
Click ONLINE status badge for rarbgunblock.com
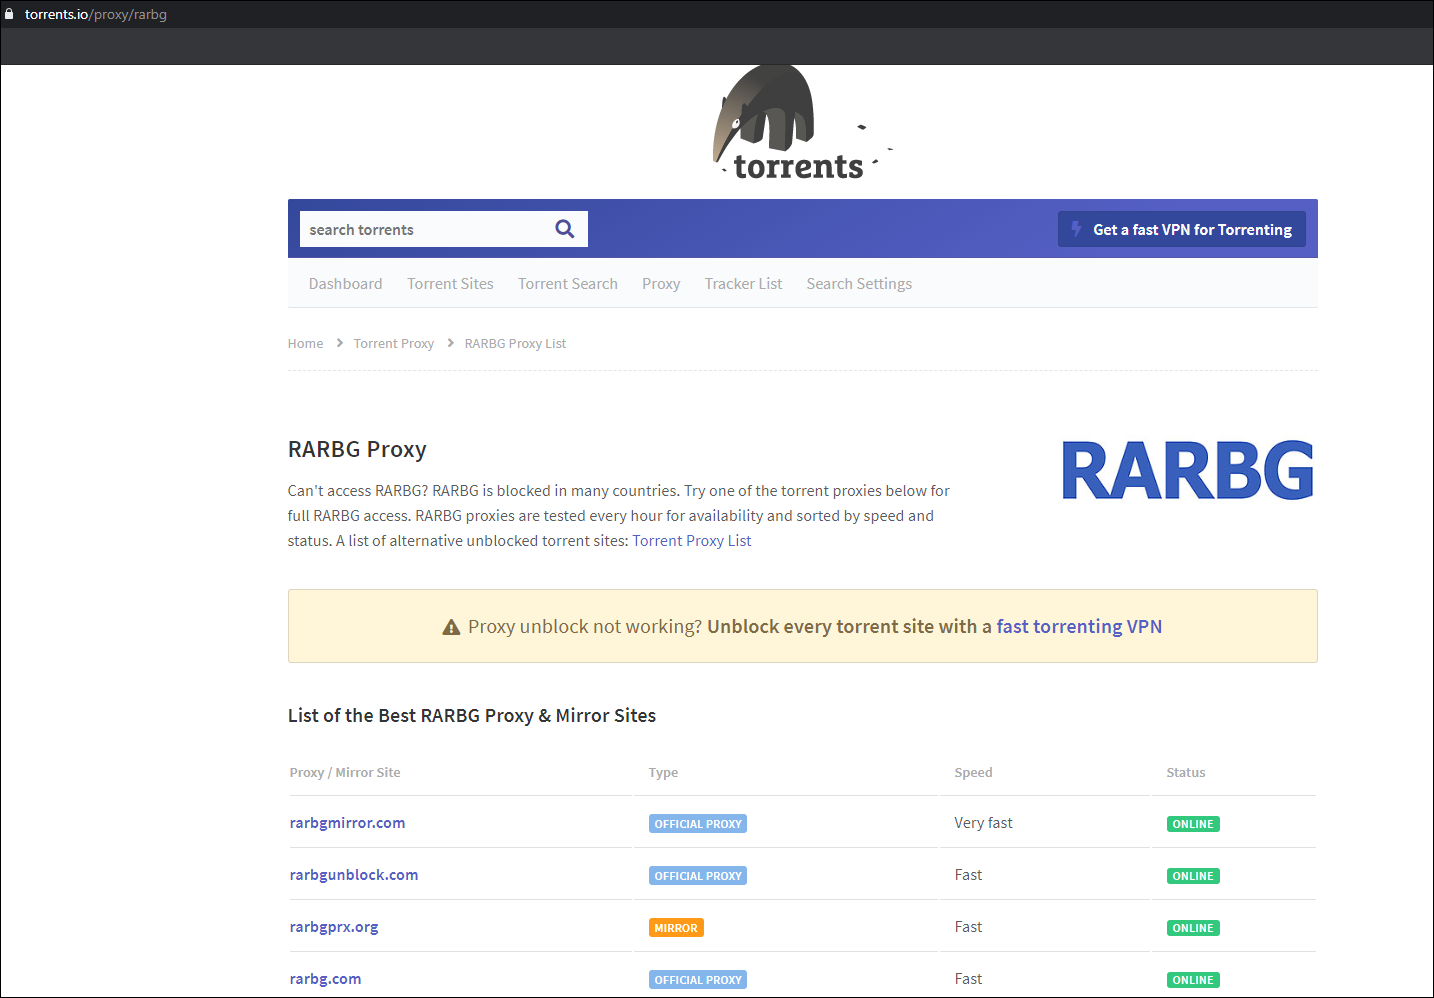point(1193,876)
